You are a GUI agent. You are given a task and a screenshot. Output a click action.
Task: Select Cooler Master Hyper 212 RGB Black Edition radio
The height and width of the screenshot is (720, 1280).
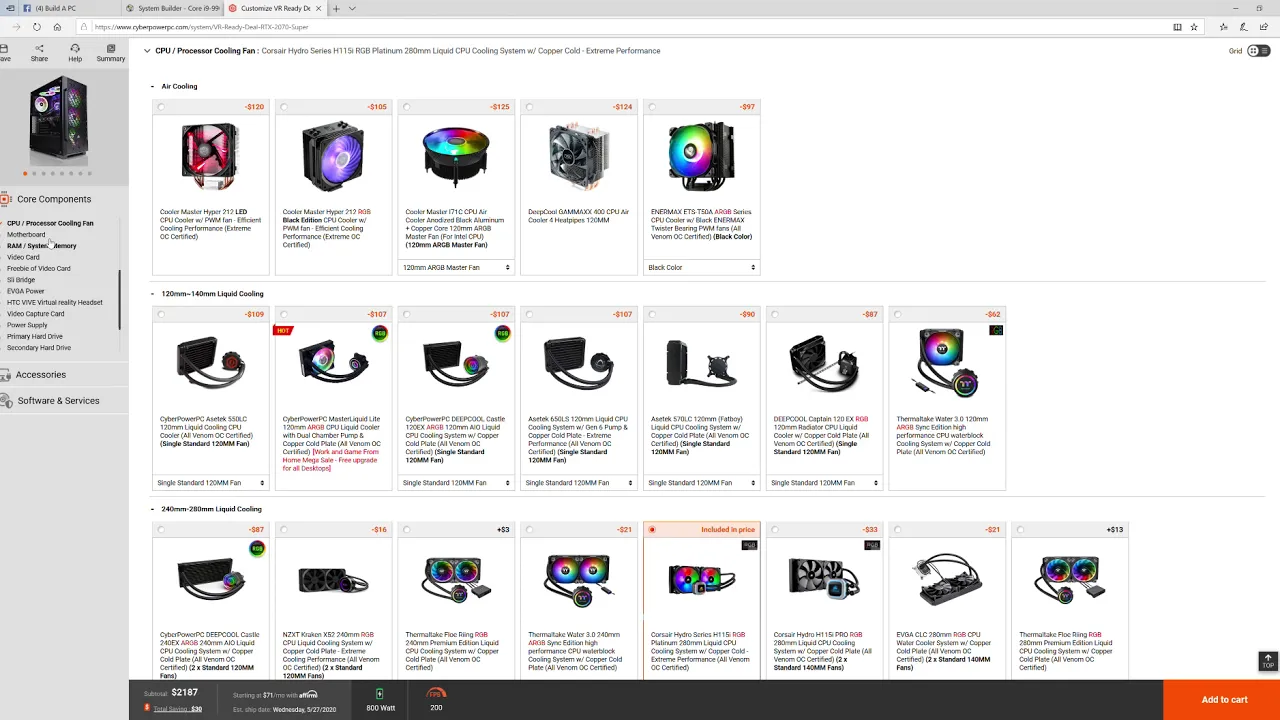pos(284,107)
